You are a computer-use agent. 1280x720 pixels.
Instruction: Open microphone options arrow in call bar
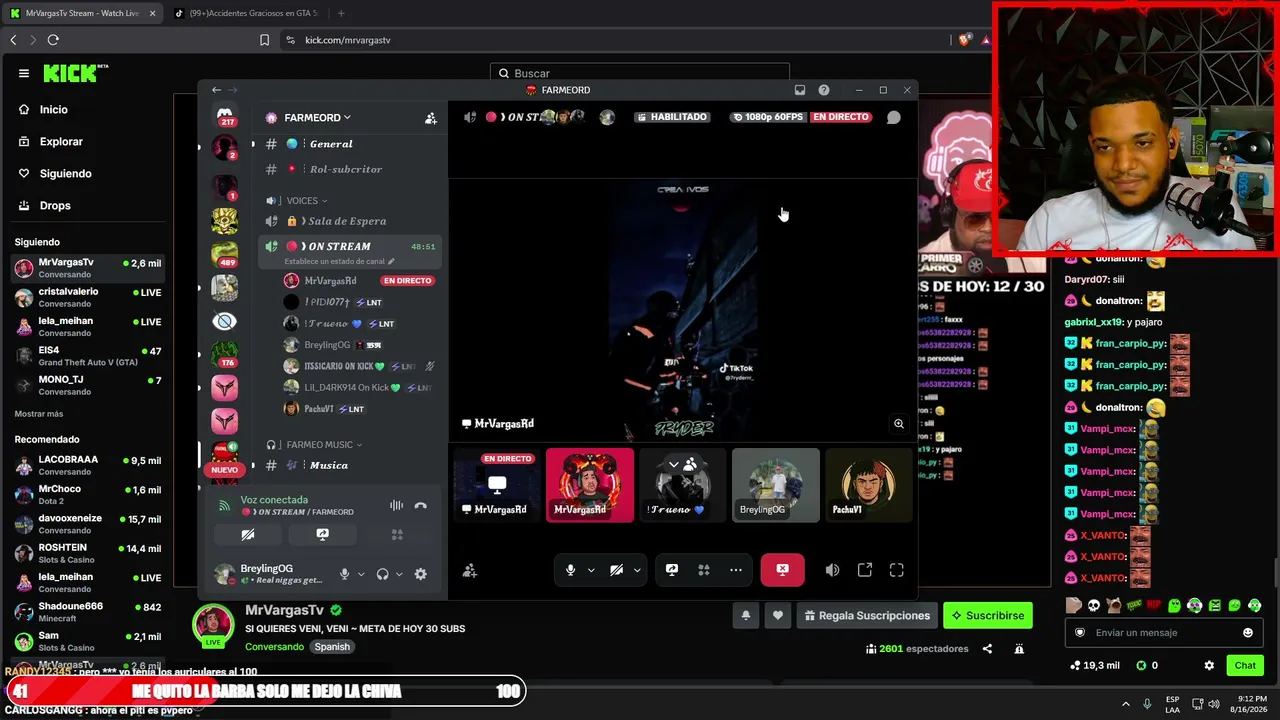point(591,570)
